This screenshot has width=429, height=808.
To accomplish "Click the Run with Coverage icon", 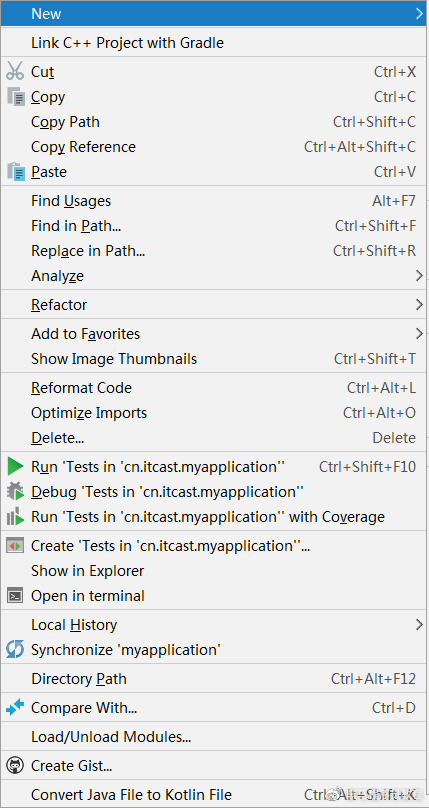I will pyautogui.click(x=15, y=517).
